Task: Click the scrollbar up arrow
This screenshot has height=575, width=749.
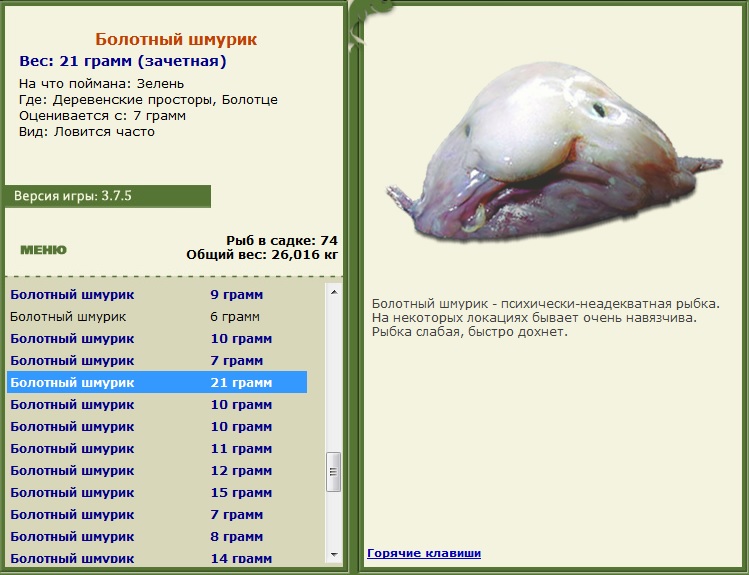Action: tap(334, 292)
